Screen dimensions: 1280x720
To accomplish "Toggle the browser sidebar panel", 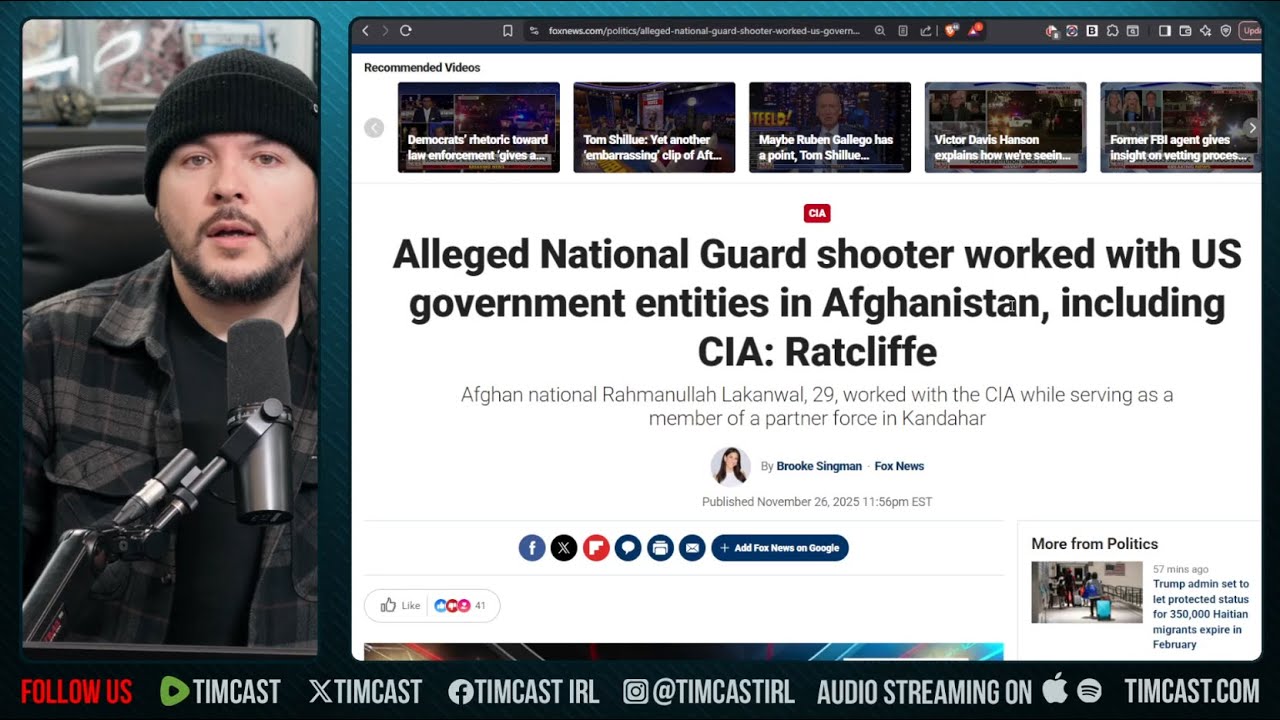I will click(x=1165, y=31).
